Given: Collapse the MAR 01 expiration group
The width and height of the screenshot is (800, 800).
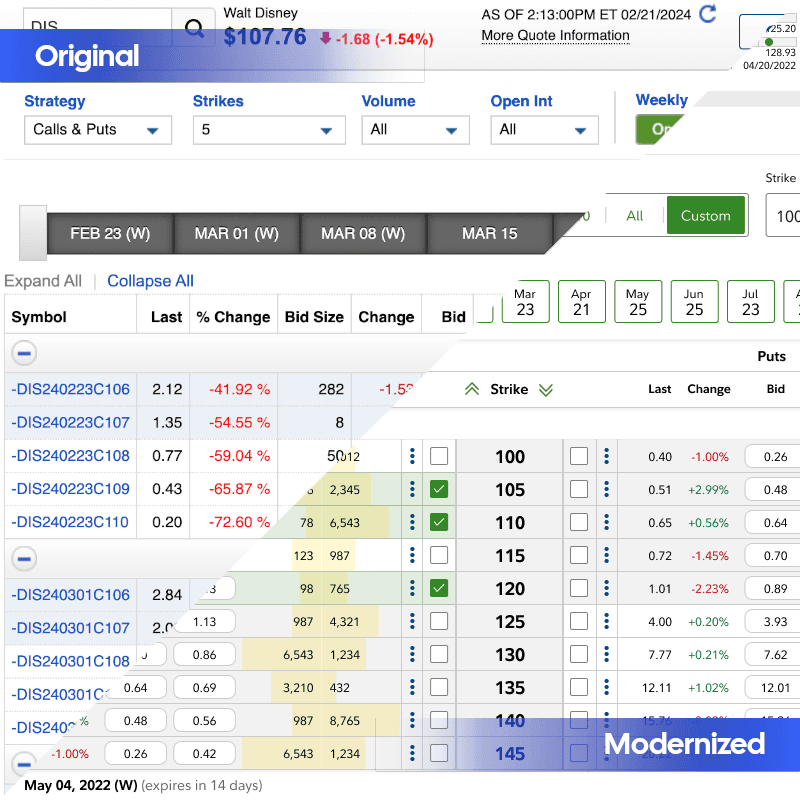Looking at the screenshot, I should (24, 559).
